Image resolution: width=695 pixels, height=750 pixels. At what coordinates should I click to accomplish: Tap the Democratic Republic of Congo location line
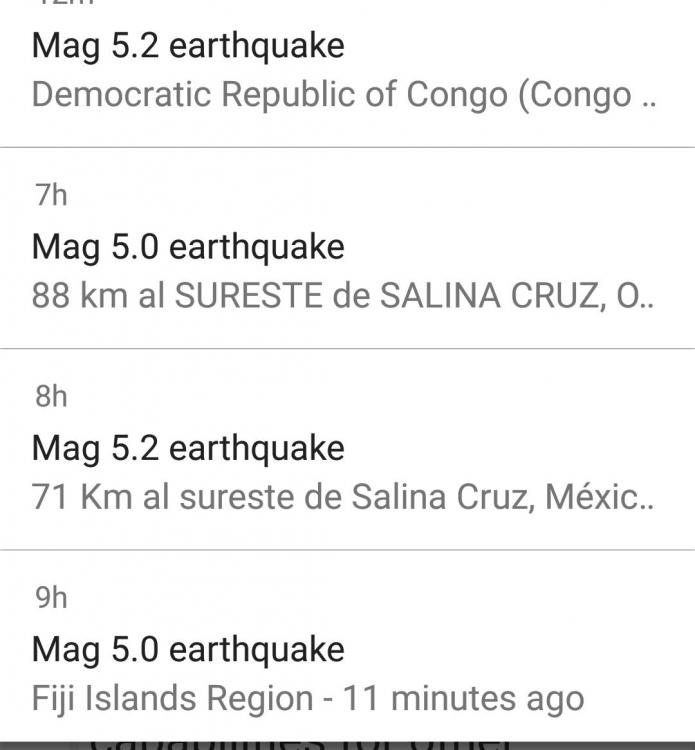[330, 95]
